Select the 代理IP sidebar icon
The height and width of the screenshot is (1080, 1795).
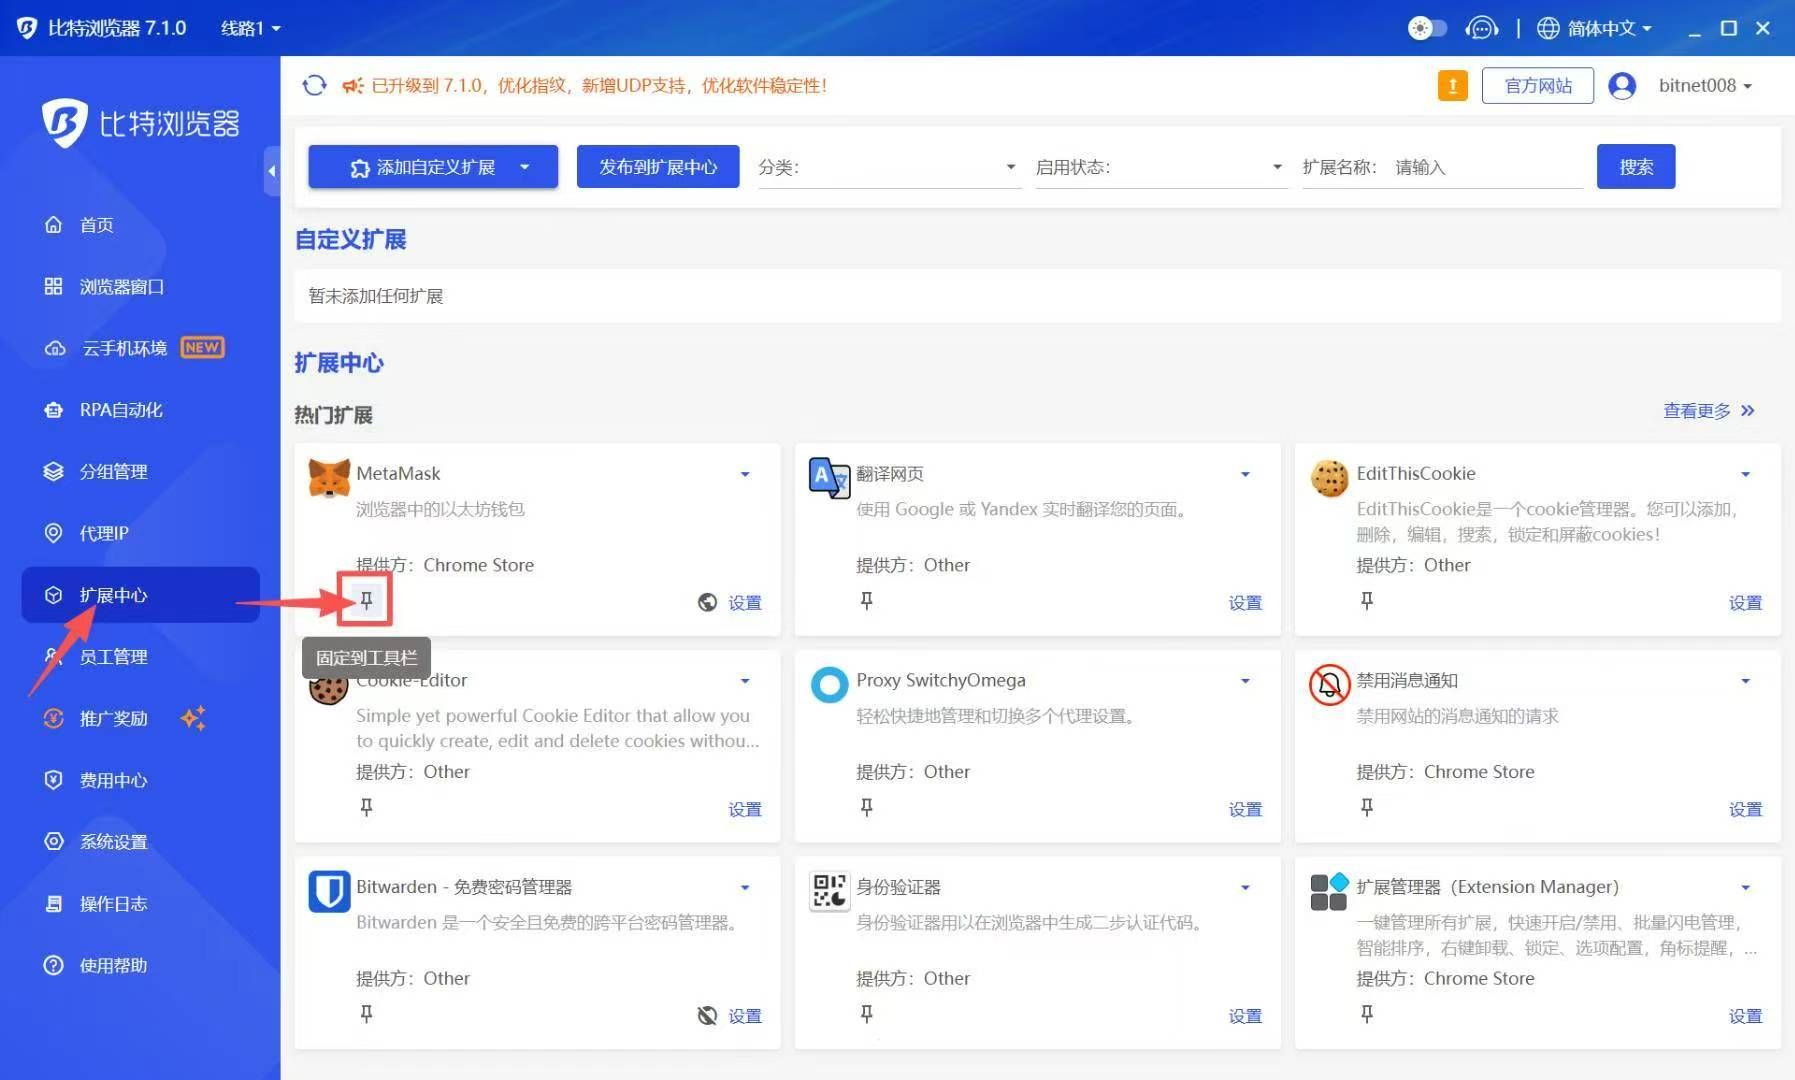(x=54, y=533)
